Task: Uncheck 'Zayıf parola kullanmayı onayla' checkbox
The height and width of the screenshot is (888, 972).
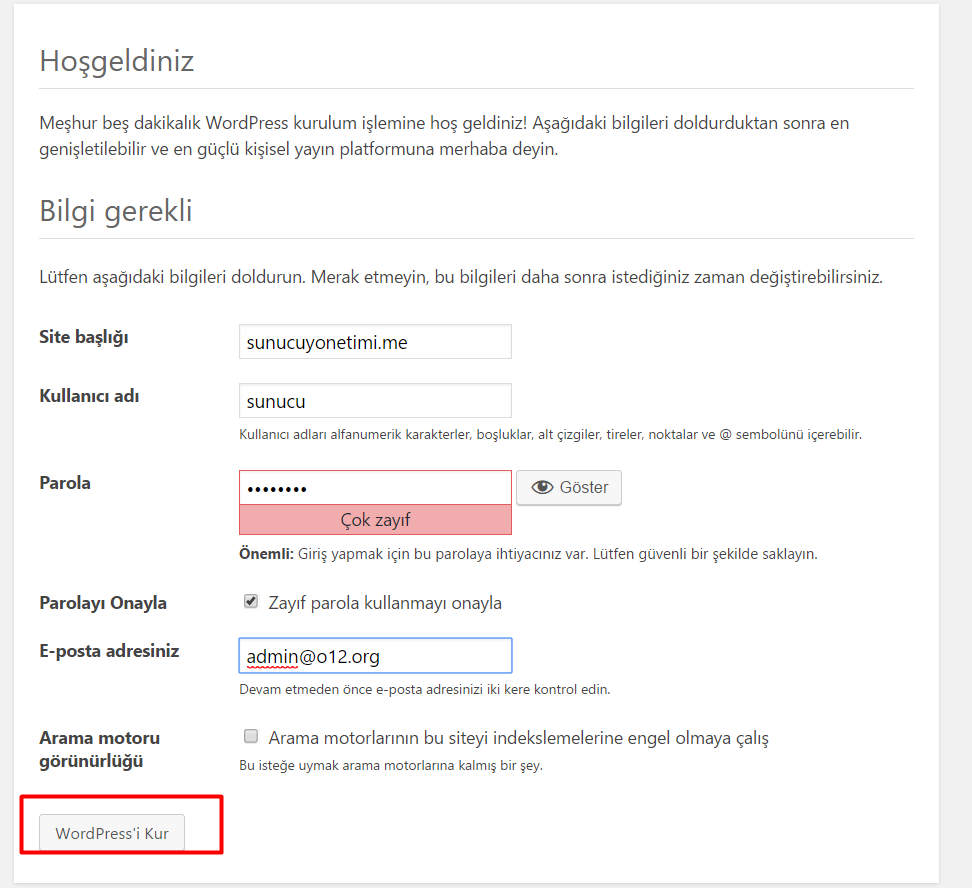Action: click(x=251, y=602)
